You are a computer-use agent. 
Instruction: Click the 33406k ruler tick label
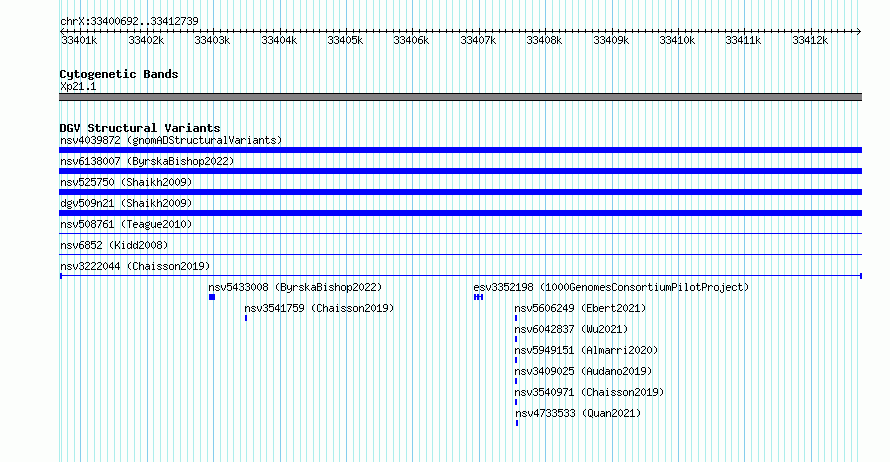tap(411, 40)
